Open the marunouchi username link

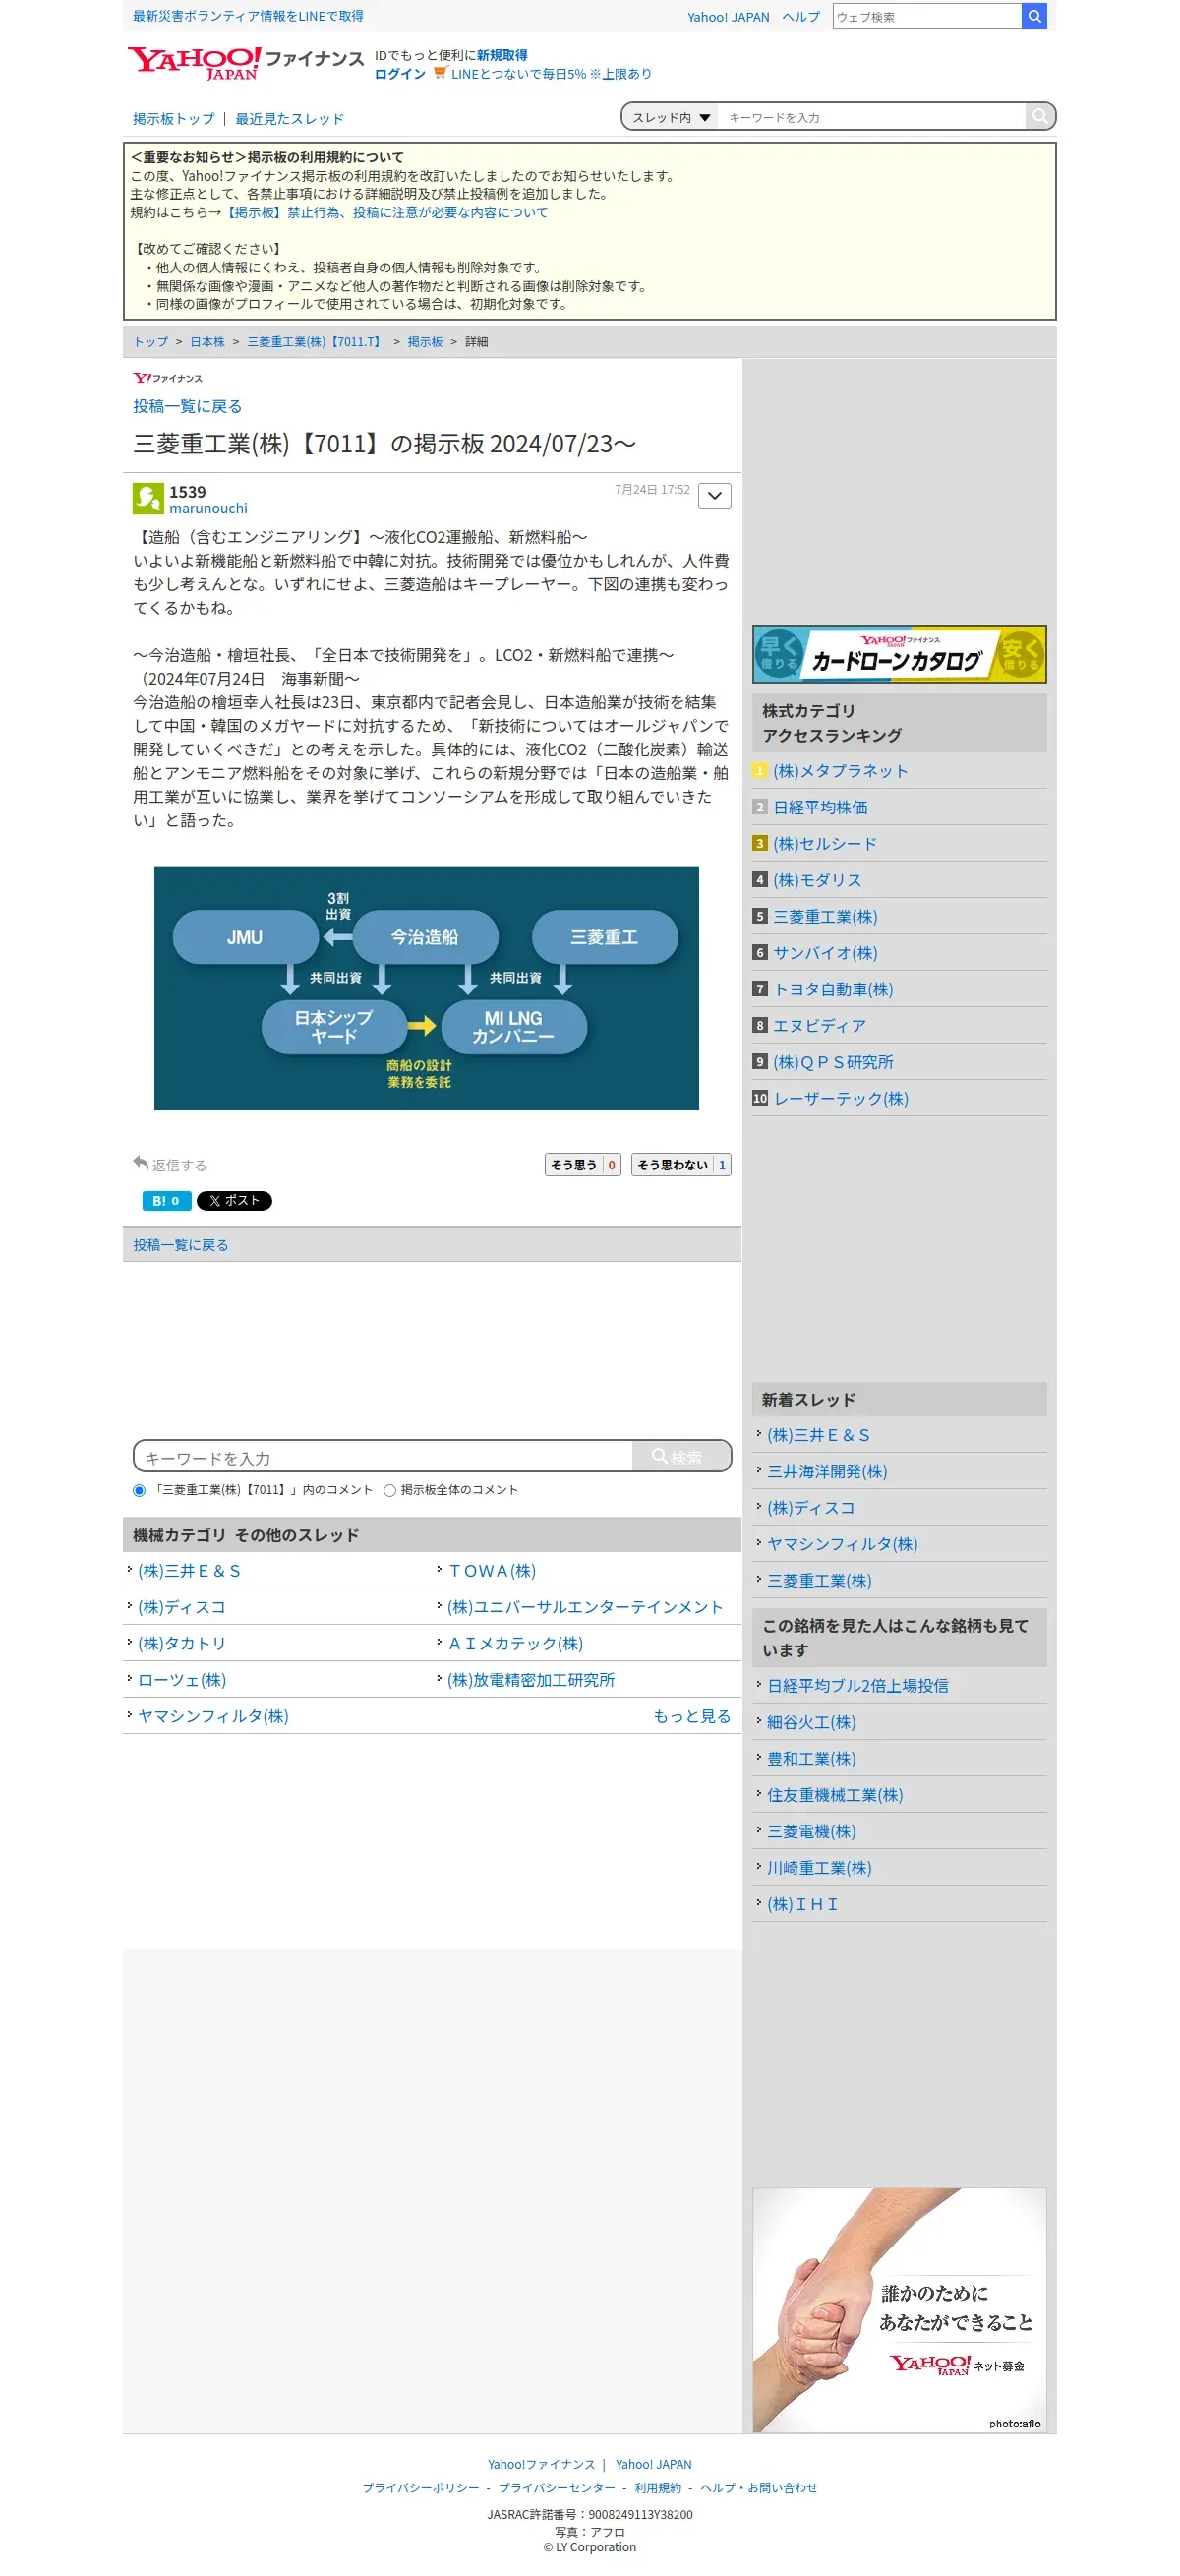(208, 508)
